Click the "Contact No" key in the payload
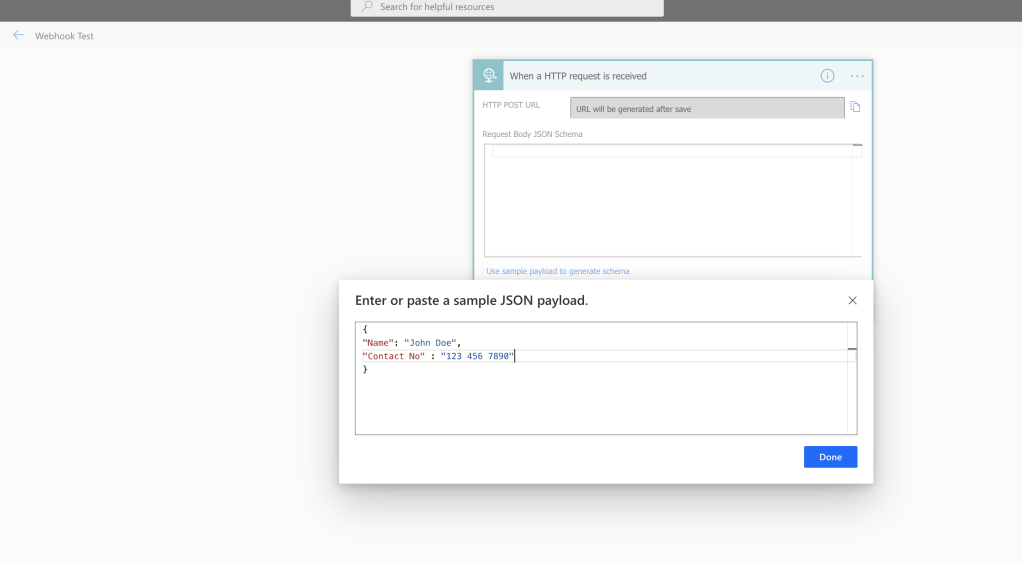1022x563 pixels. tap(394, 356)
